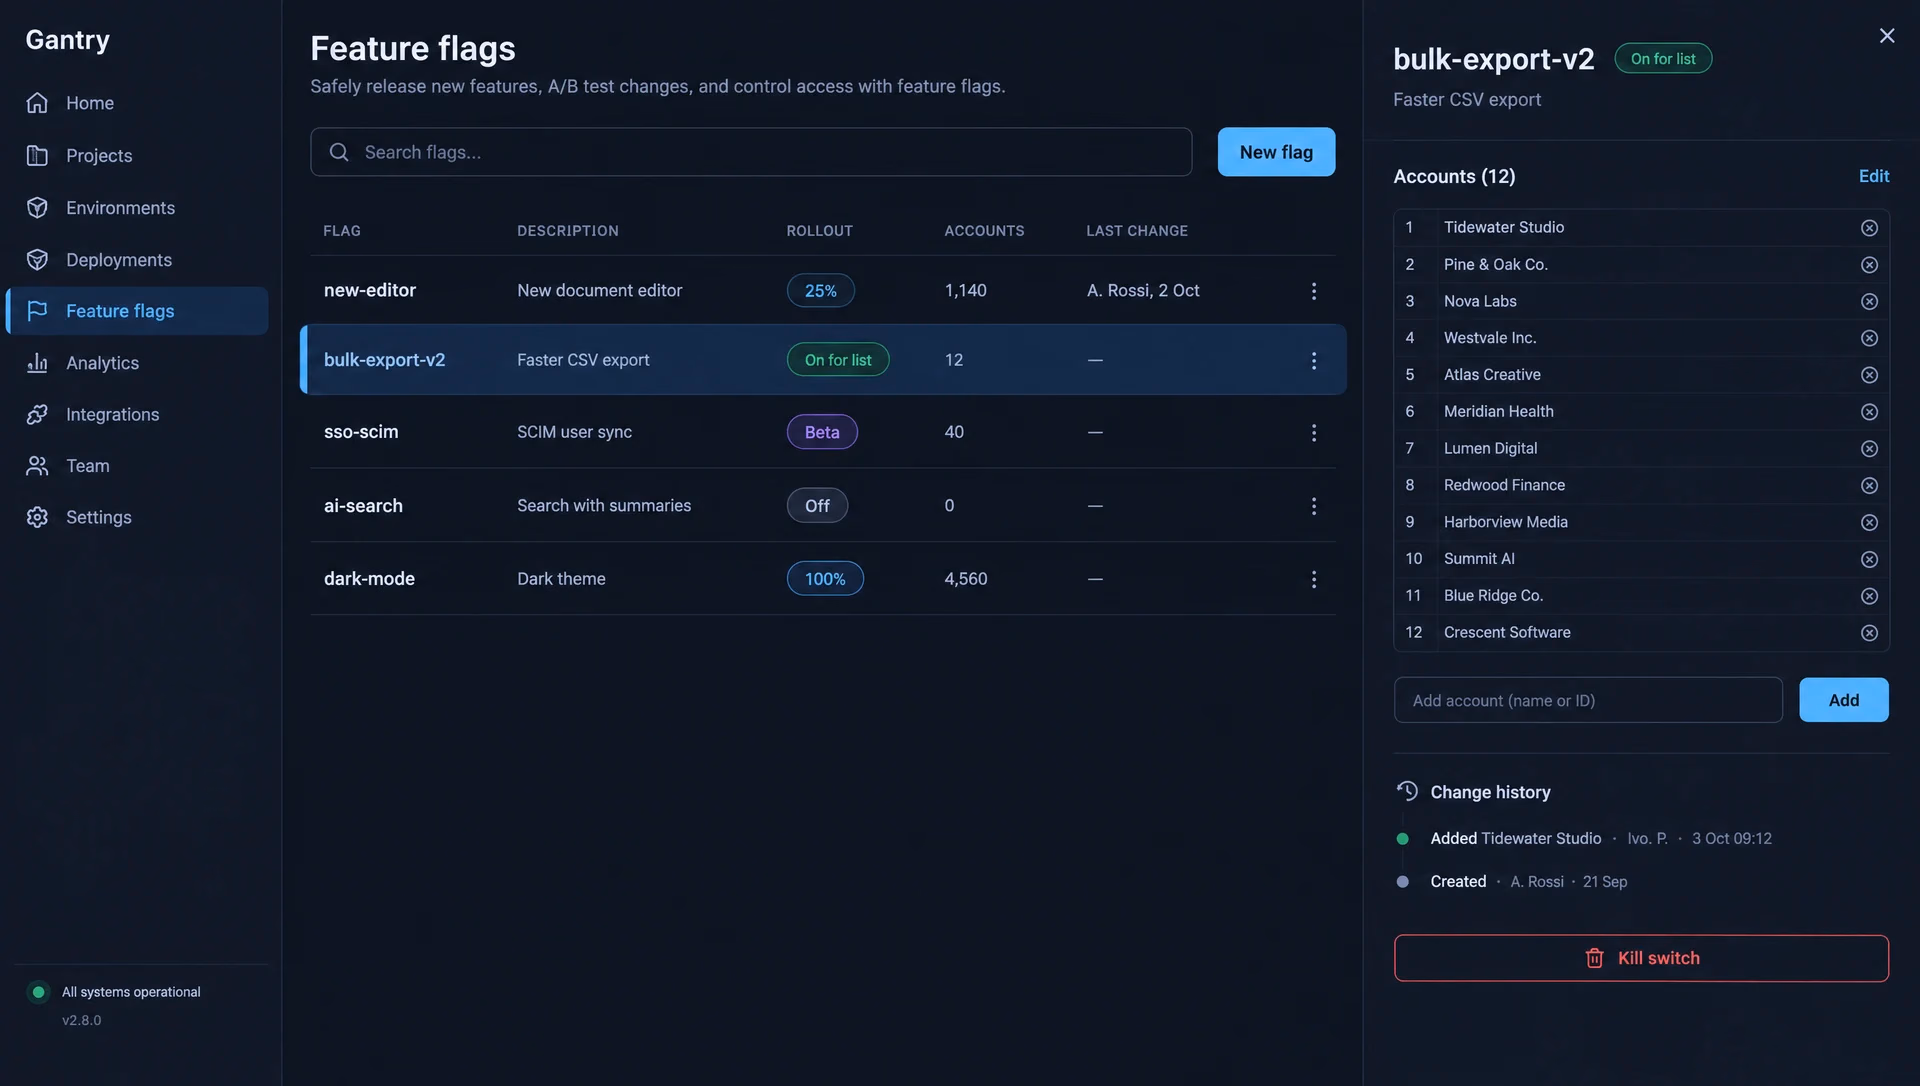1920x1086 pixels.
Task: Remove Westvale Inc. account
Action: [1869, 338]
